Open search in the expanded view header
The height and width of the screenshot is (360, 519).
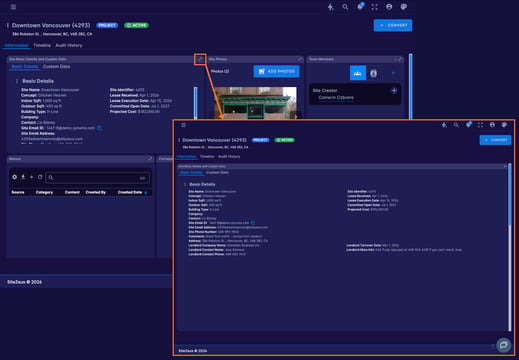pyautogui.click(x=456, y=125)
